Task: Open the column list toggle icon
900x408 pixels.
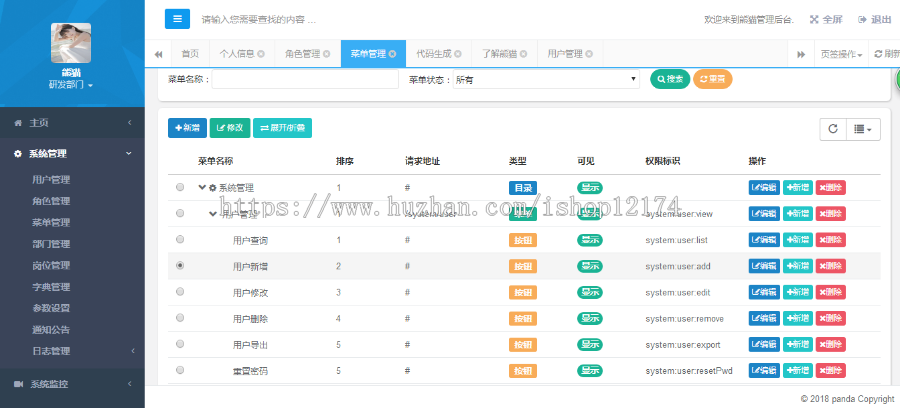Action: pyautogui.click(x=863, y=129)
